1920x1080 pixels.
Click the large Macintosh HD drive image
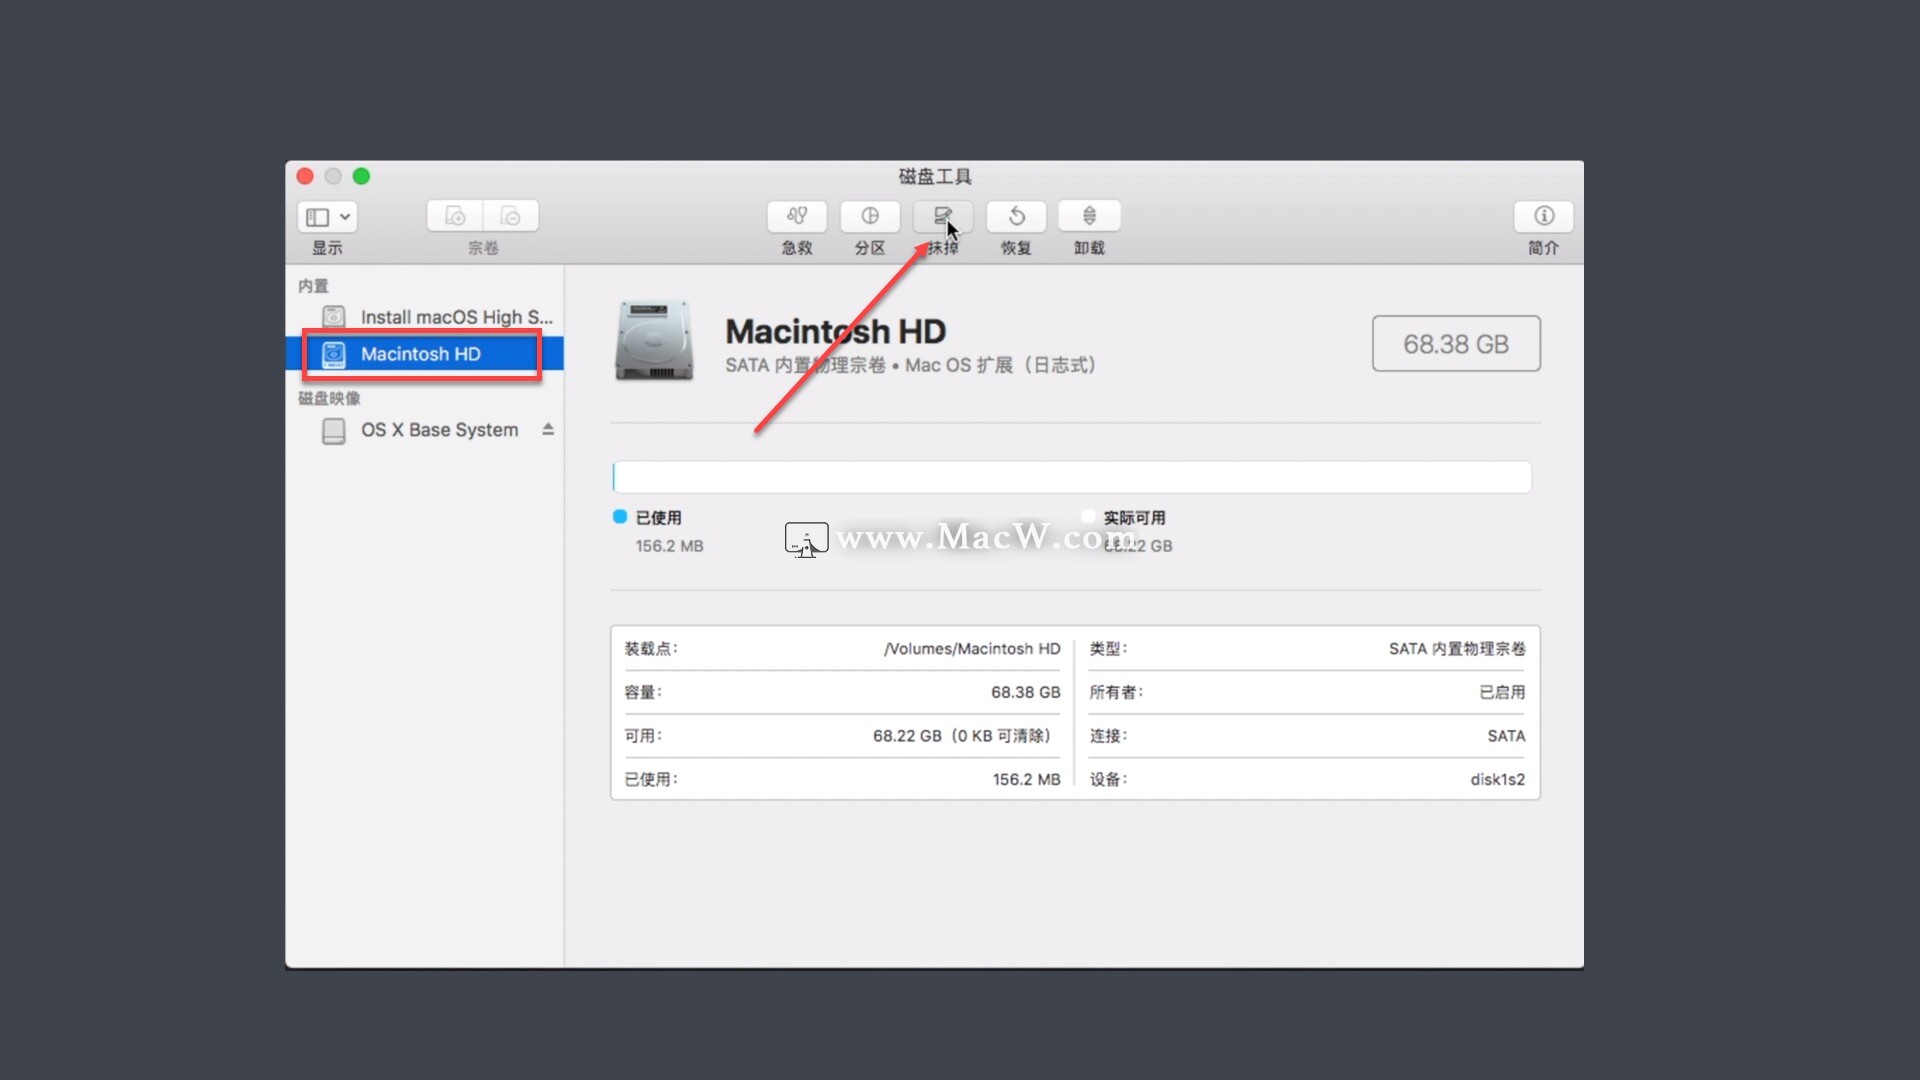pyautogui.click(x=654, y=342)
